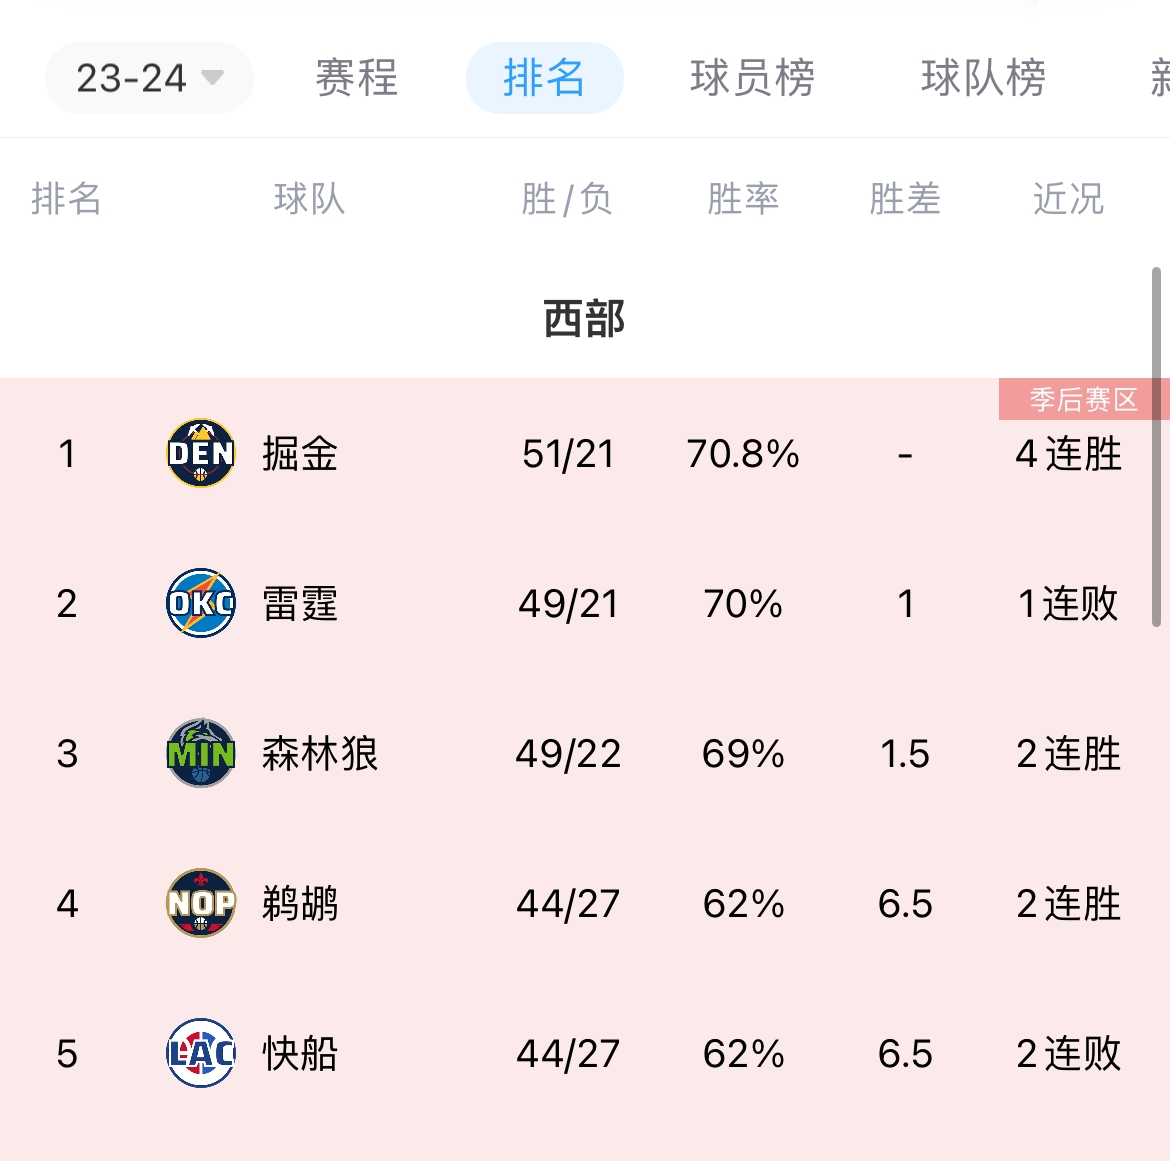Screen dimensions: 1170x1161
Task: Click the 近况 column header
Action: click(1068, 199)
